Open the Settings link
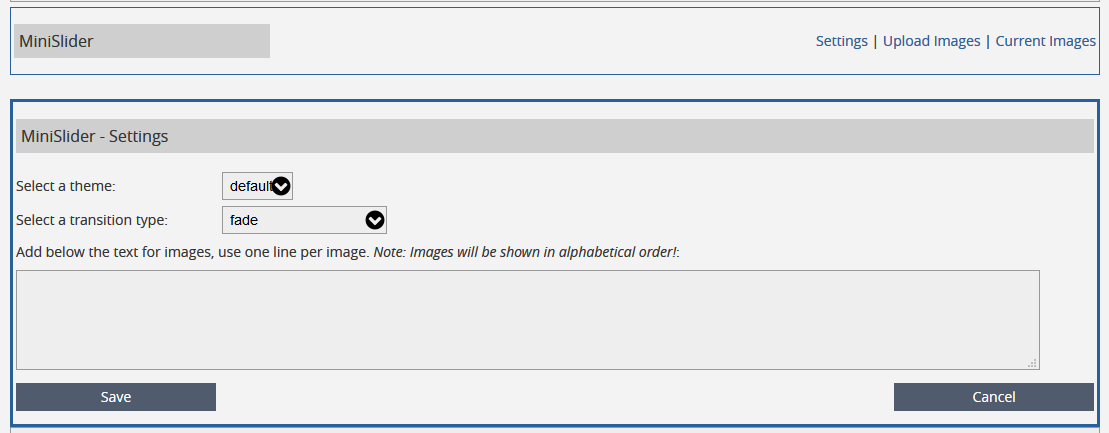Image resolution: width=1109 pixels, height=433 pixels. pyautogui.click(x=841, y=41)
